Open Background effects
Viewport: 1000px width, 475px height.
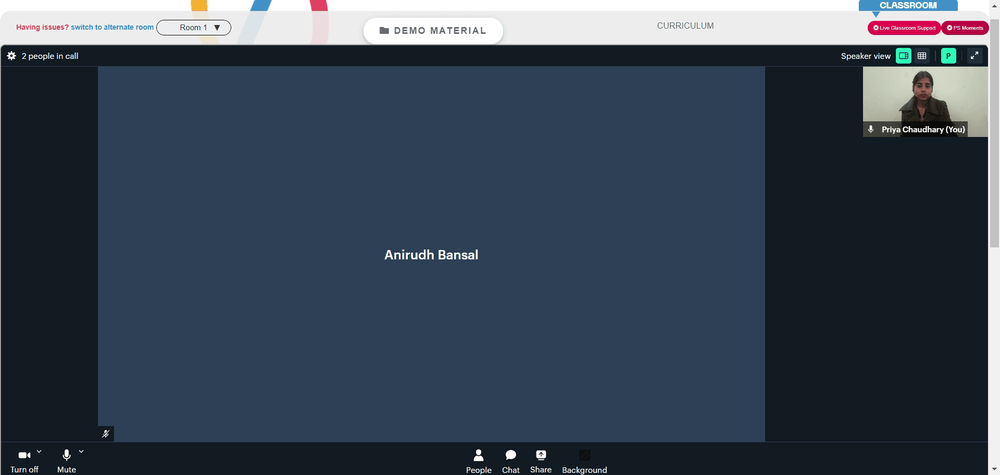click(584, 461)
